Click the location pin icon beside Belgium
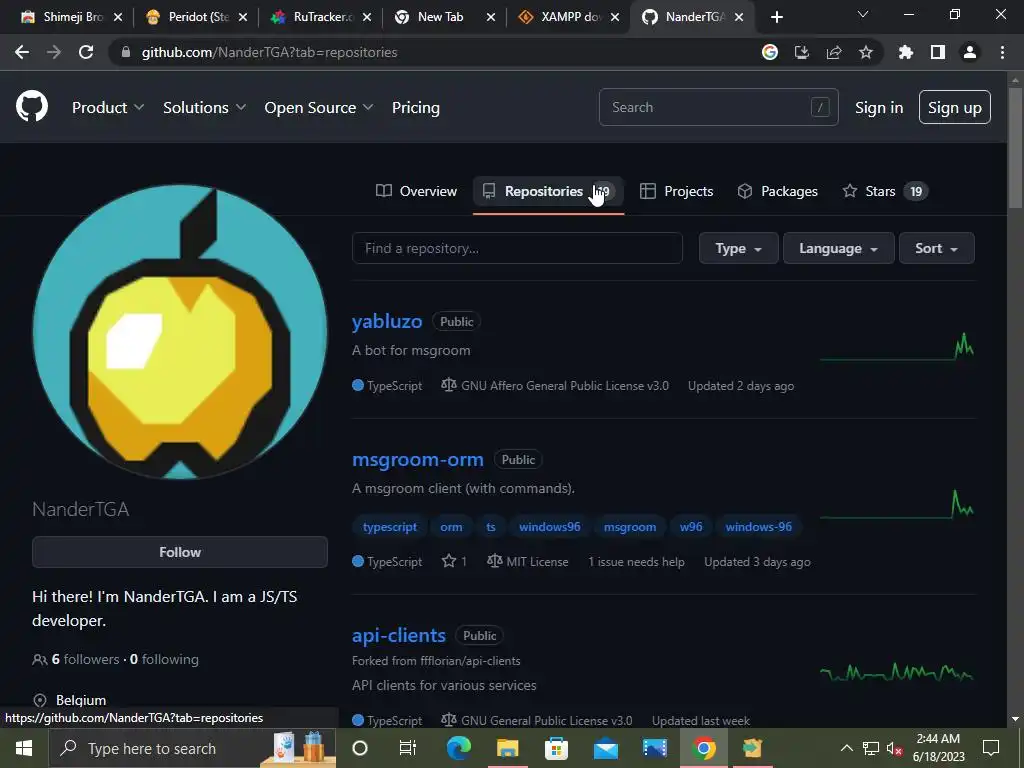The height and width of the screenshot is (768, 1024). coord(40,700)
